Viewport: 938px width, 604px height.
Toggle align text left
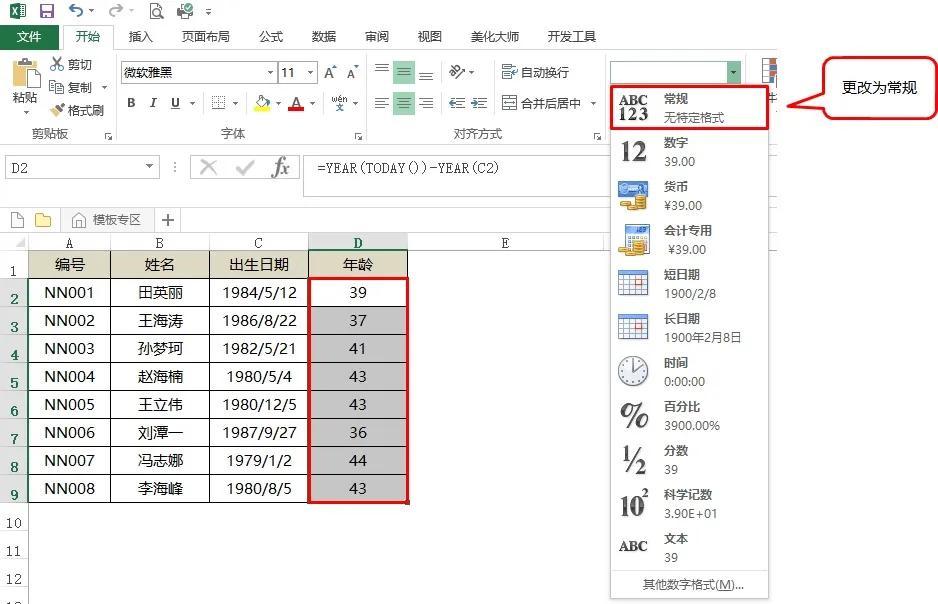382,103
